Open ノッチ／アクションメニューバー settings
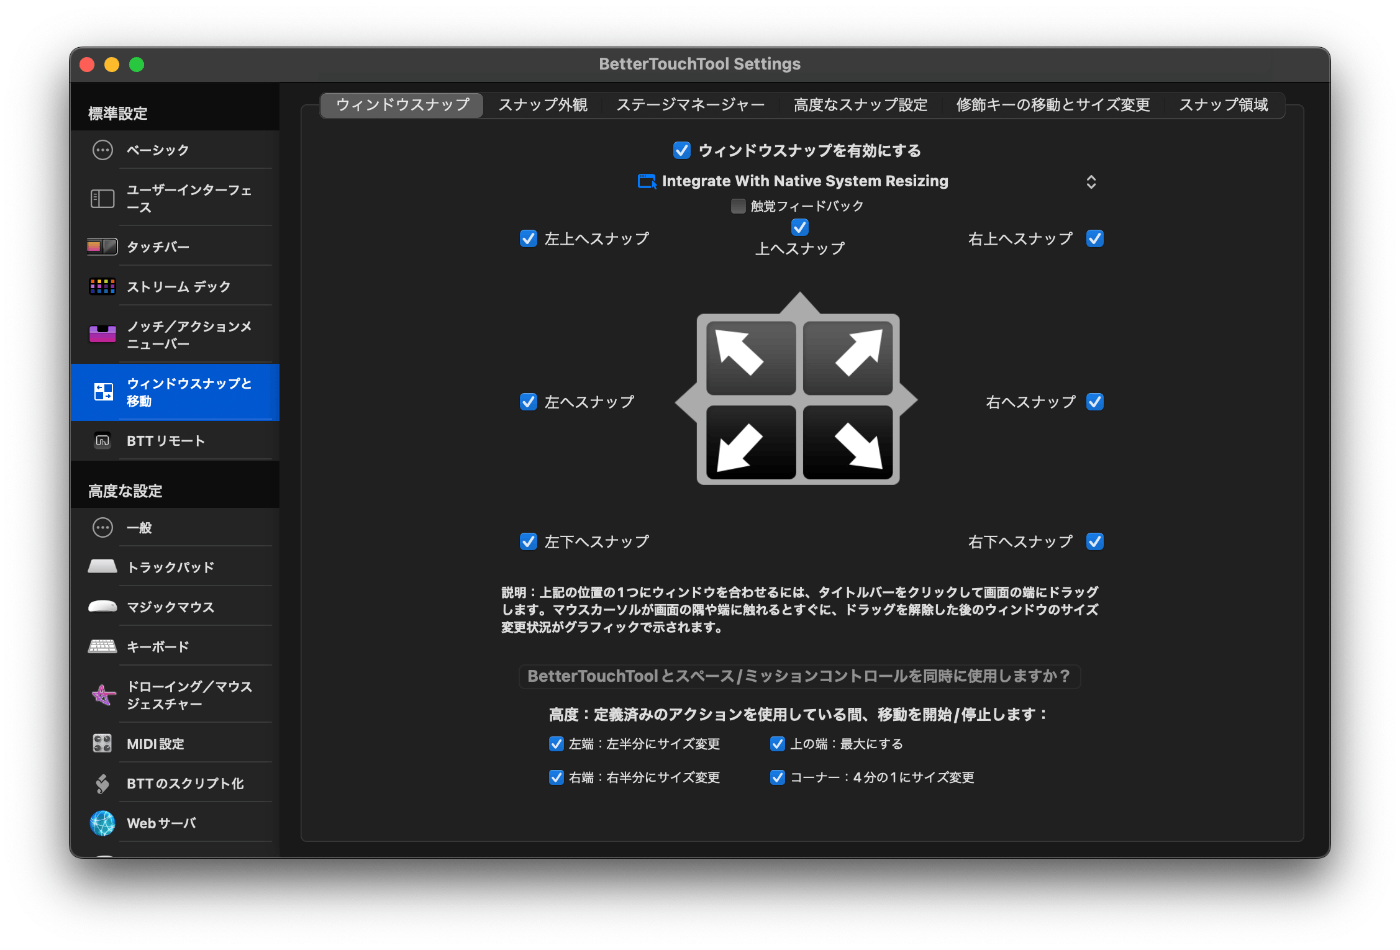The image size is (1400, 950). (102, 333)
